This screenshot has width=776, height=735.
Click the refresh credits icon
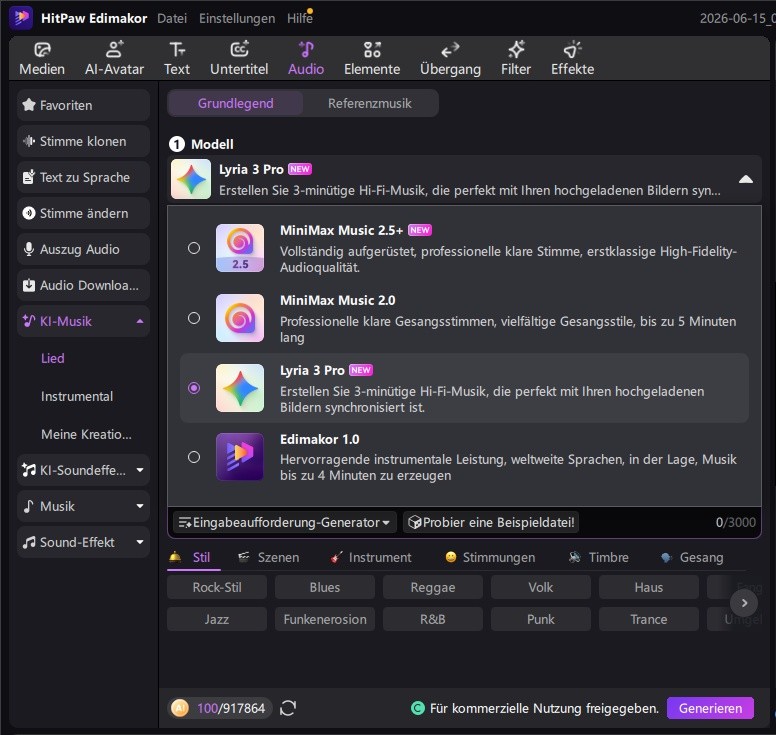[288, 708]
